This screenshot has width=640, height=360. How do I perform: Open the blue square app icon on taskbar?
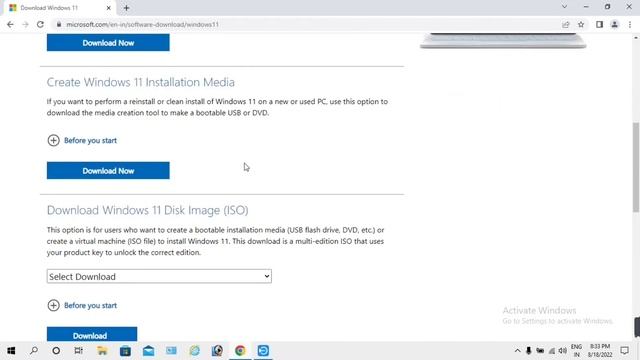pos(263,351)
